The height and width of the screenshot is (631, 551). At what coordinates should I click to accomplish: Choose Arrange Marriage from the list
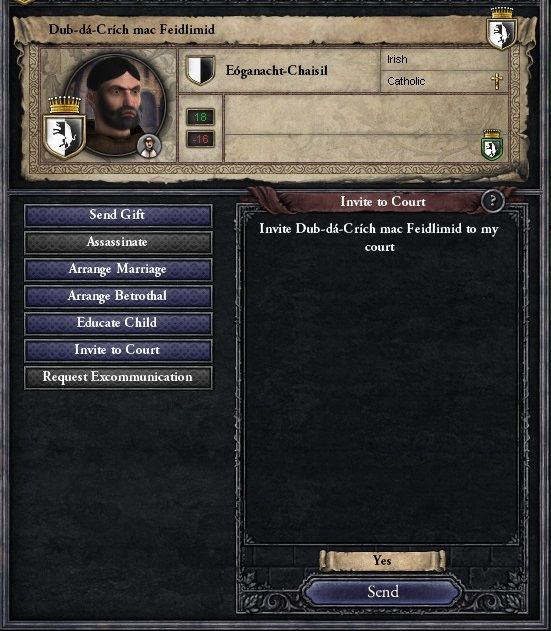[x=118, y=269]
